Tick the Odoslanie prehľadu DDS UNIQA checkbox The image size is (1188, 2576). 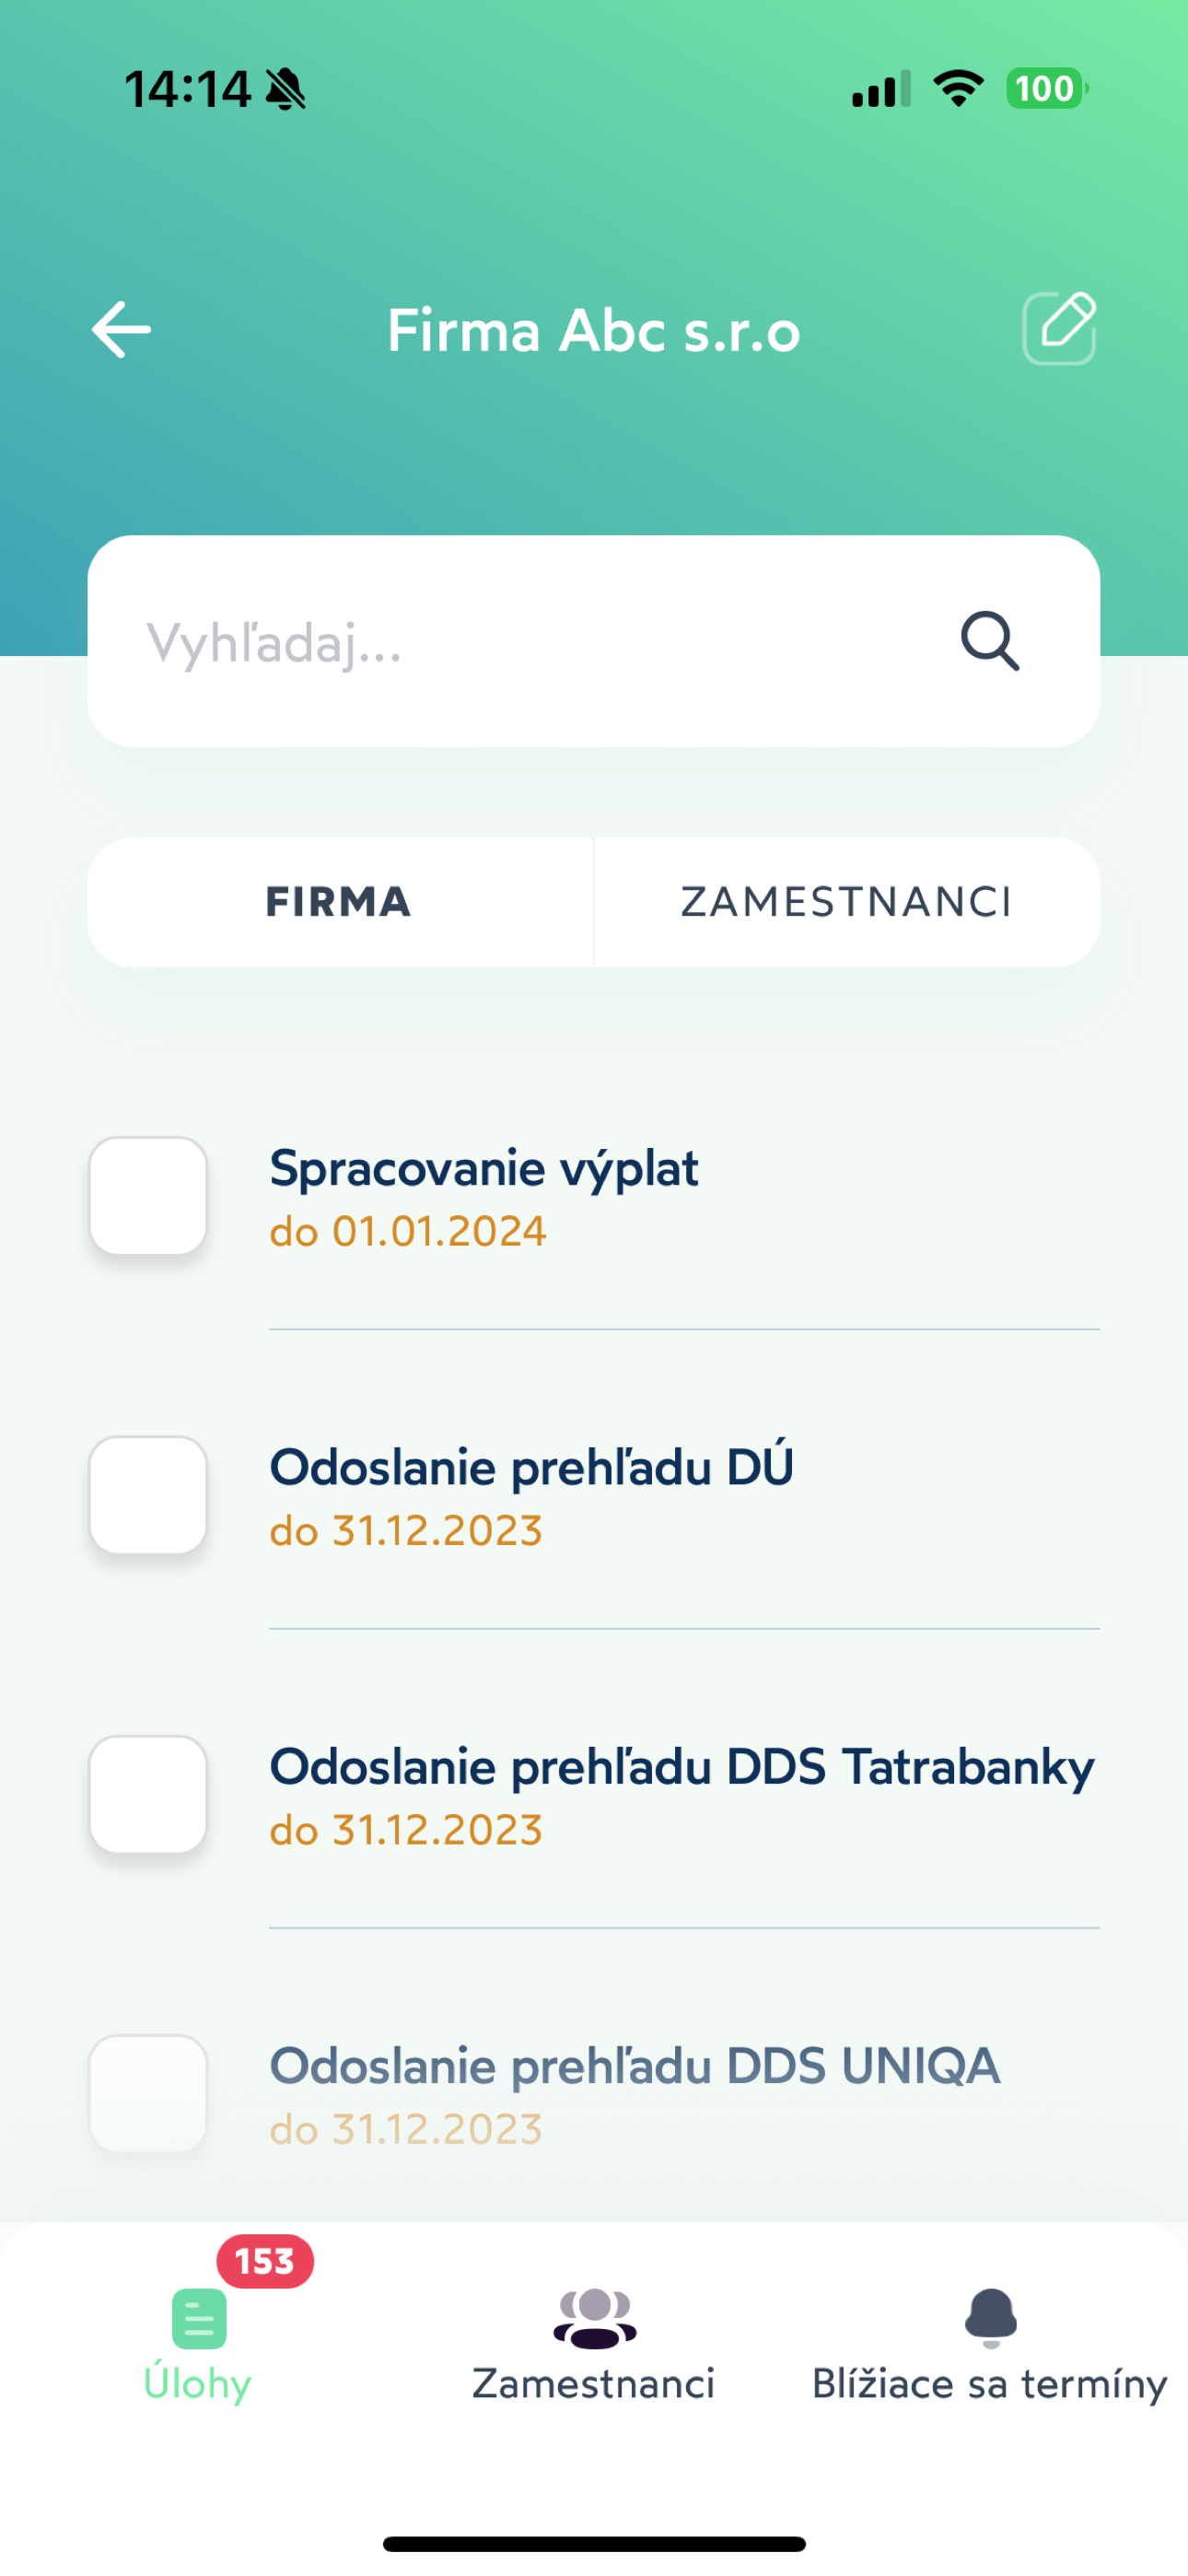[148, 2093]
